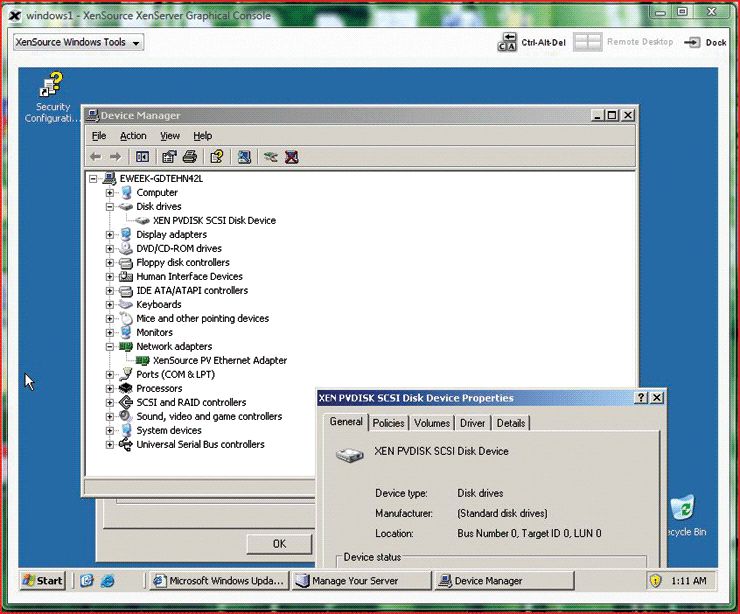Screen dimensions: 740x614
Task: Select Floppy disk controllers tree row
Action: coord(183,262)
